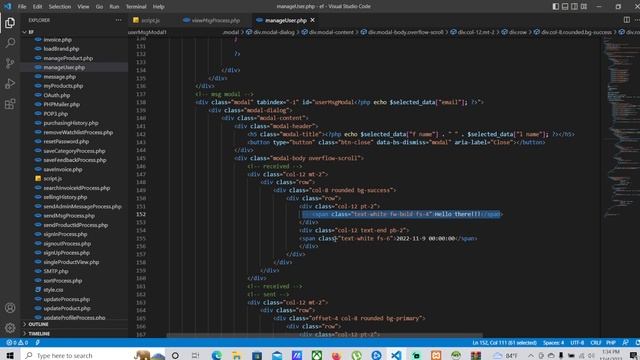This screenshot has height=360, width=640.
Task: Split the editor to the right
Action: click(627, 20)
